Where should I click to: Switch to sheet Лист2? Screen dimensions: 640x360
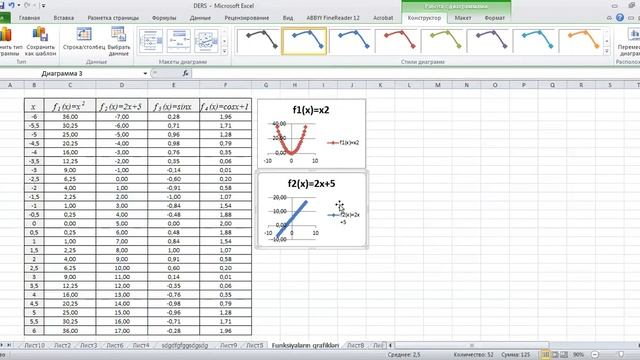(x=62, y=345)
